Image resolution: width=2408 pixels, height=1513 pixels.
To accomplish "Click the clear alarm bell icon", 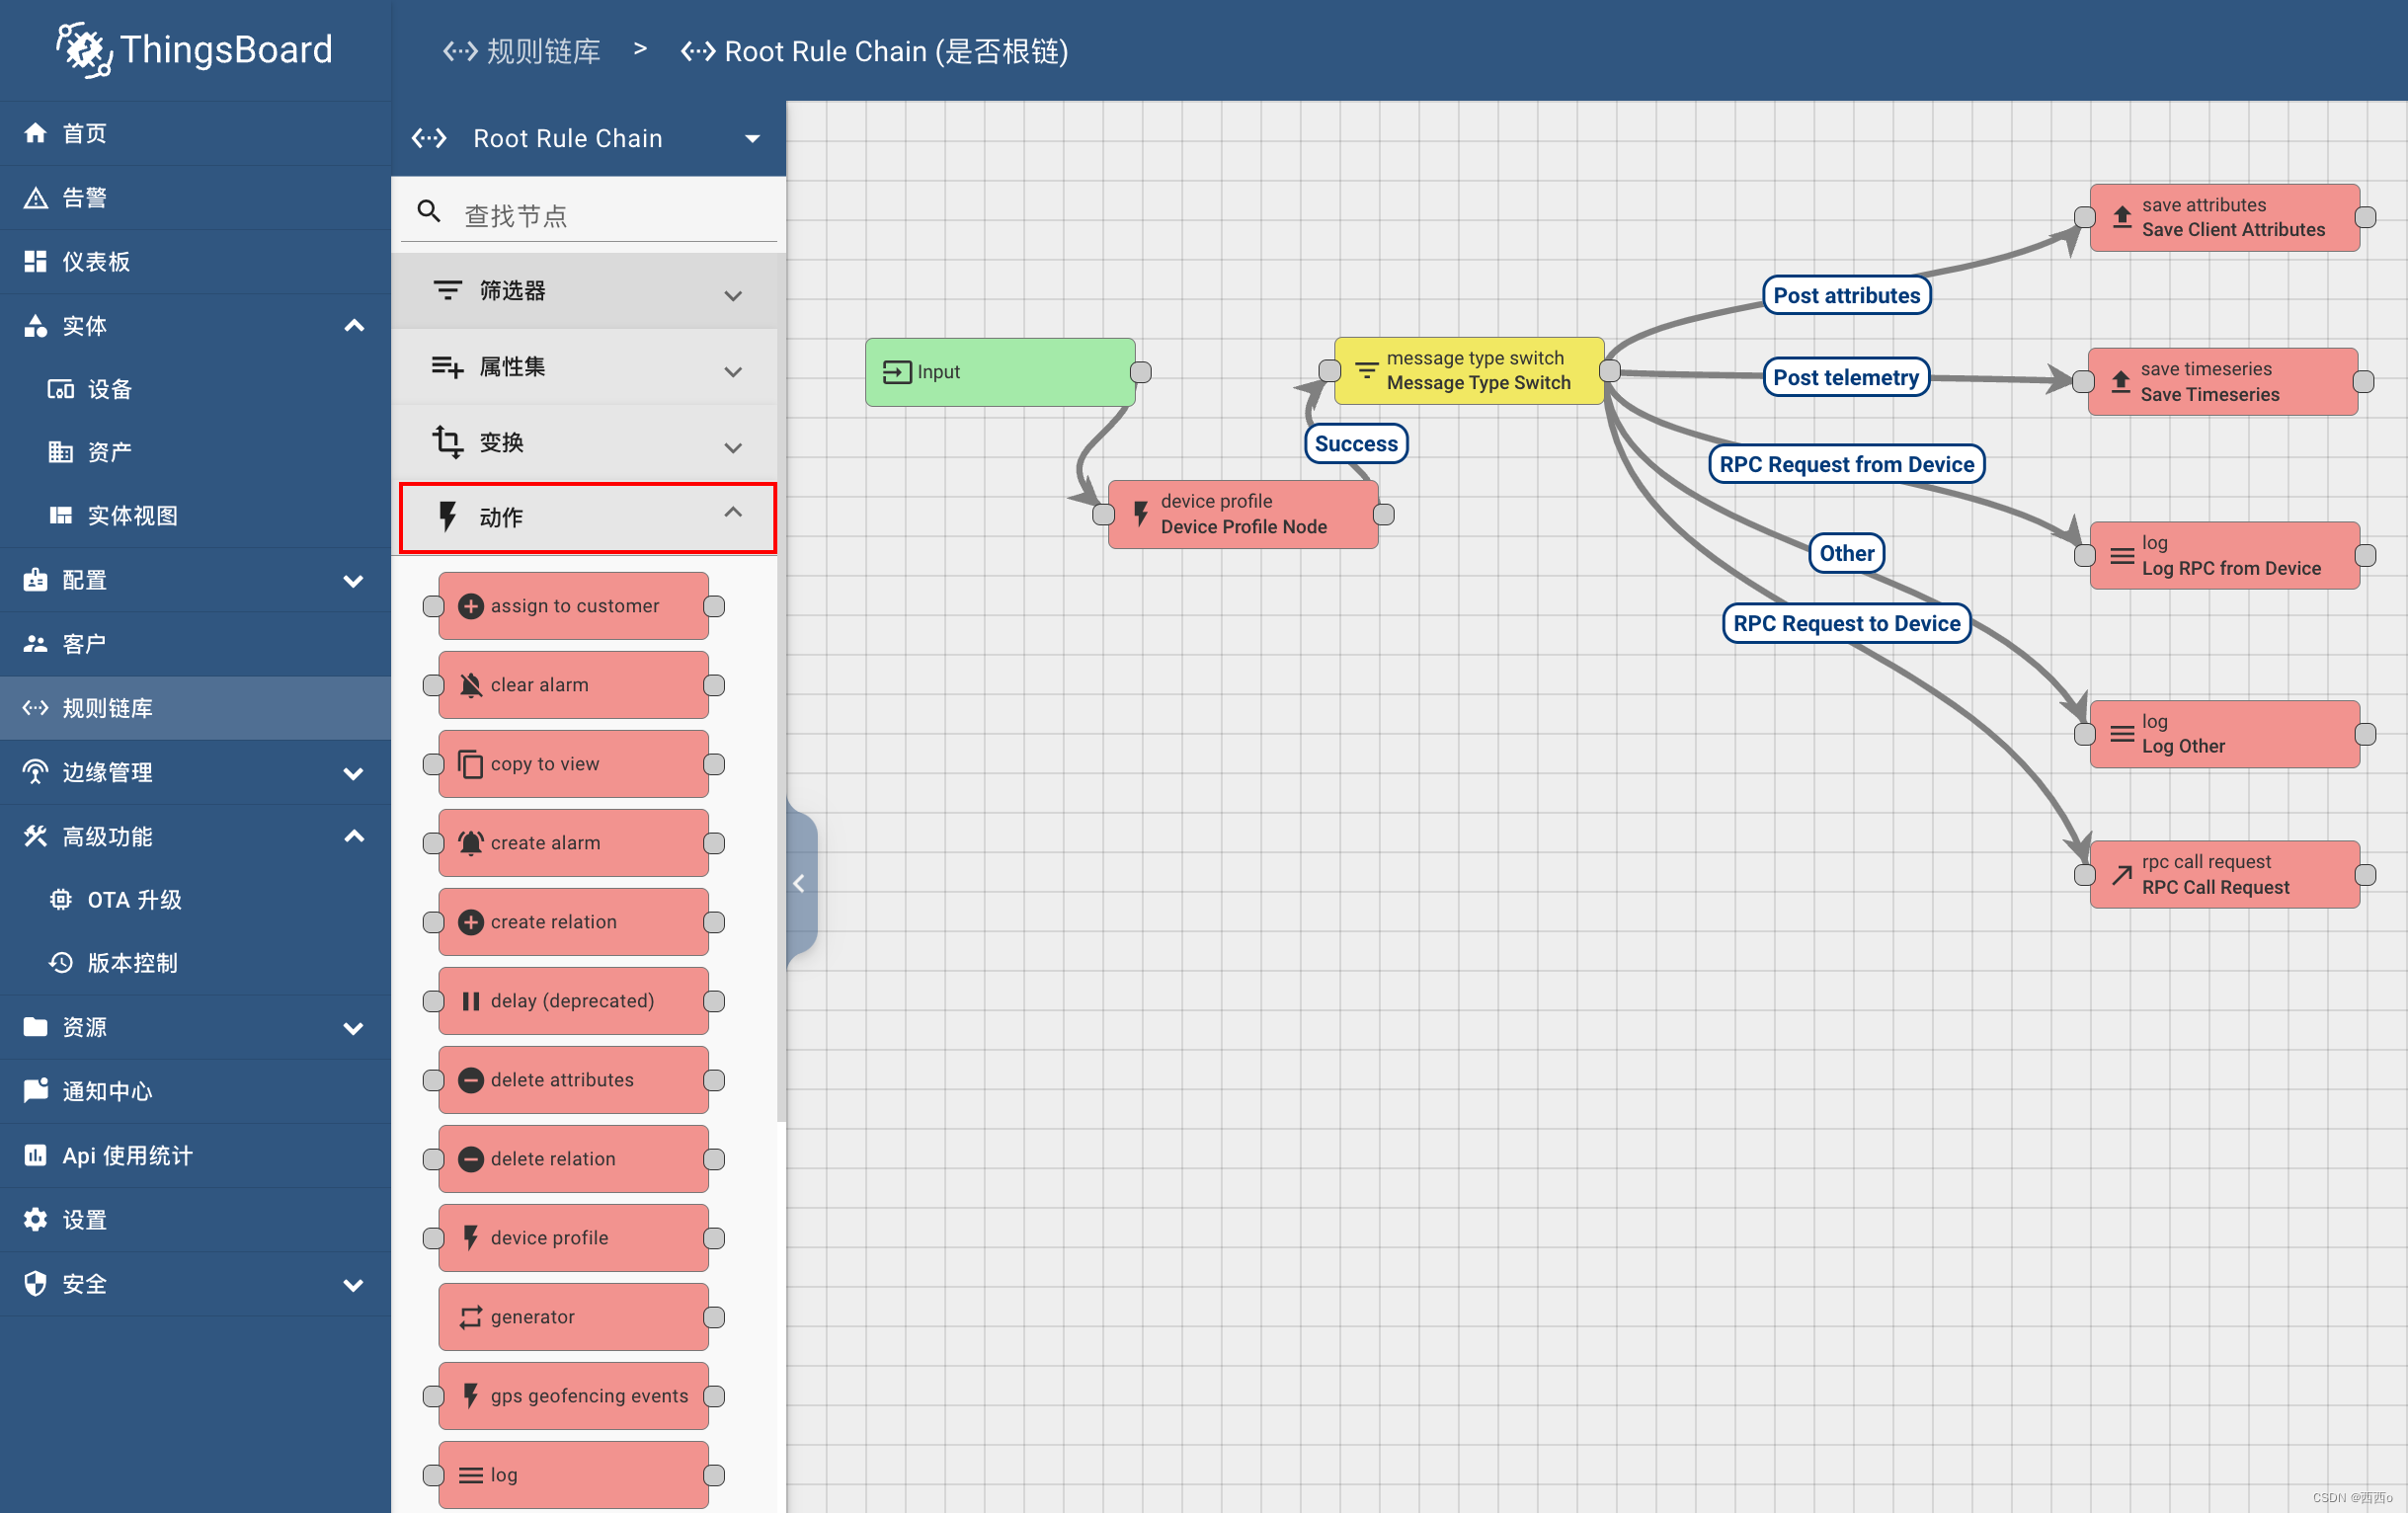I will (x=470, y=685).
